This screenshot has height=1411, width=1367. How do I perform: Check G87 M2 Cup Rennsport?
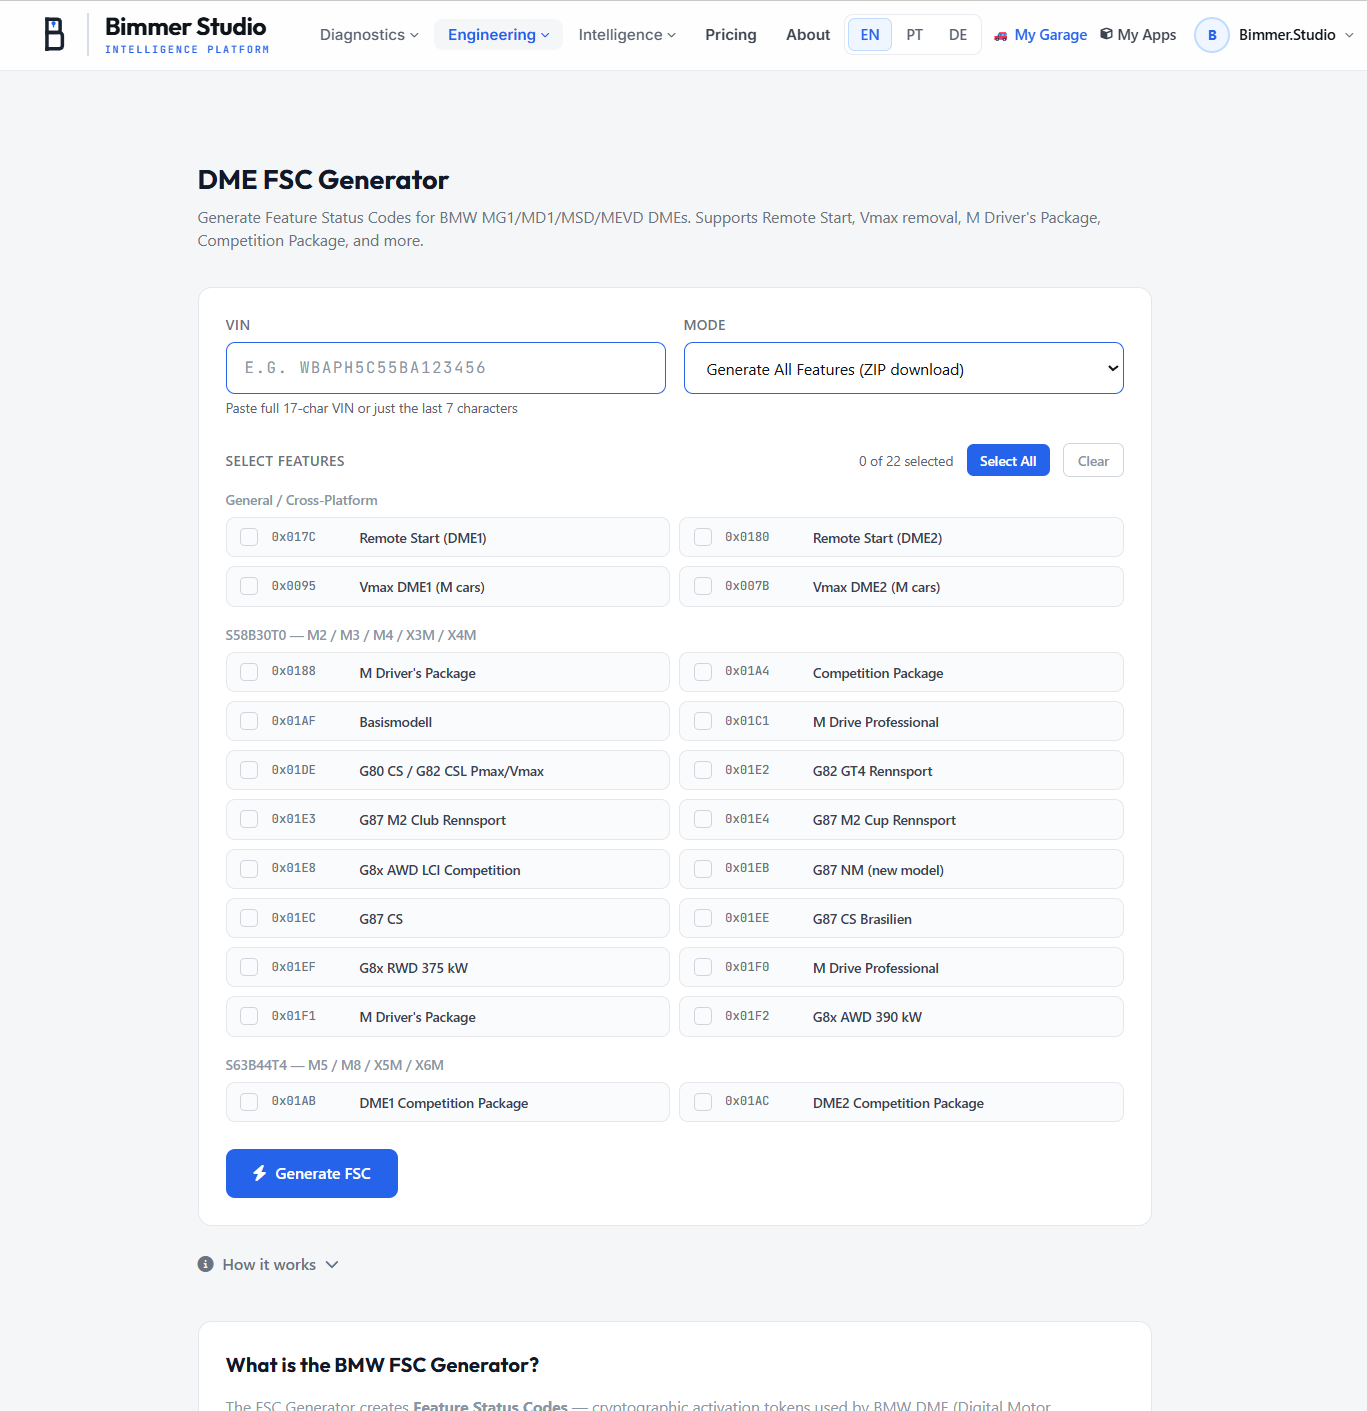(x=703, y=819)
